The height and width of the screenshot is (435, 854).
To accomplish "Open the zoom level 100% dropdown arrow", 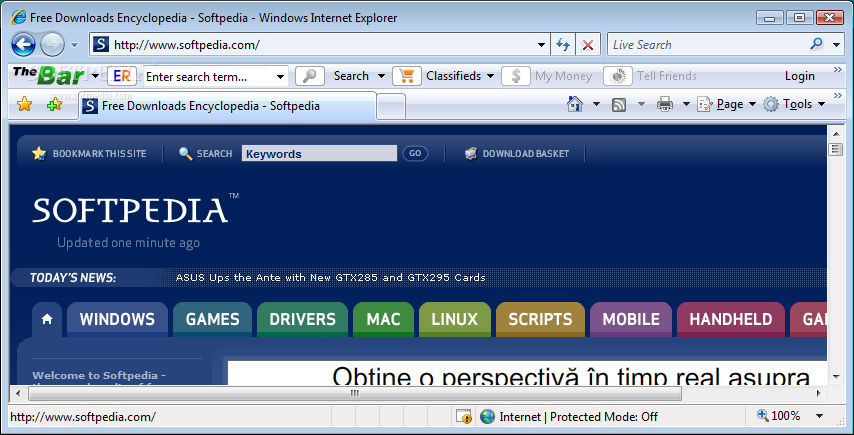I will (x=819, y=416).
